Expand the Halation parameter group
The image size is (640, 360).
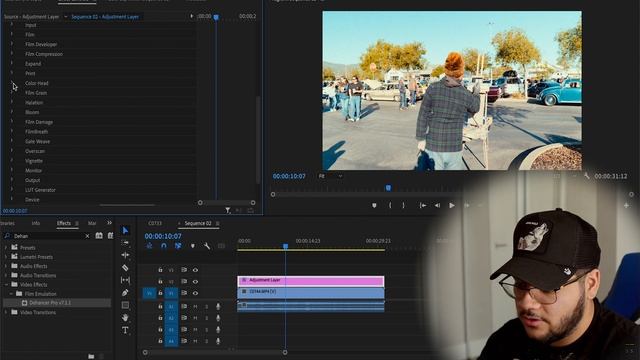click(11, 102)
